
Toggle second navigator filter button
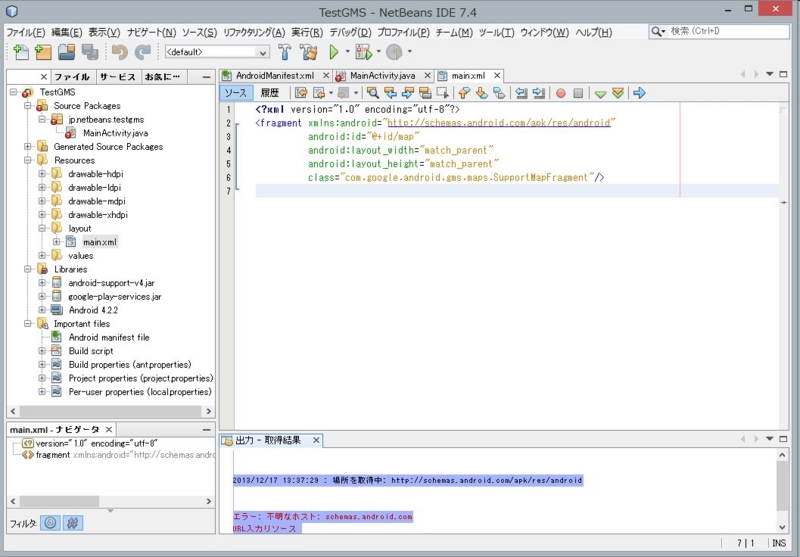pyautogui.click(x=72, y=523)
